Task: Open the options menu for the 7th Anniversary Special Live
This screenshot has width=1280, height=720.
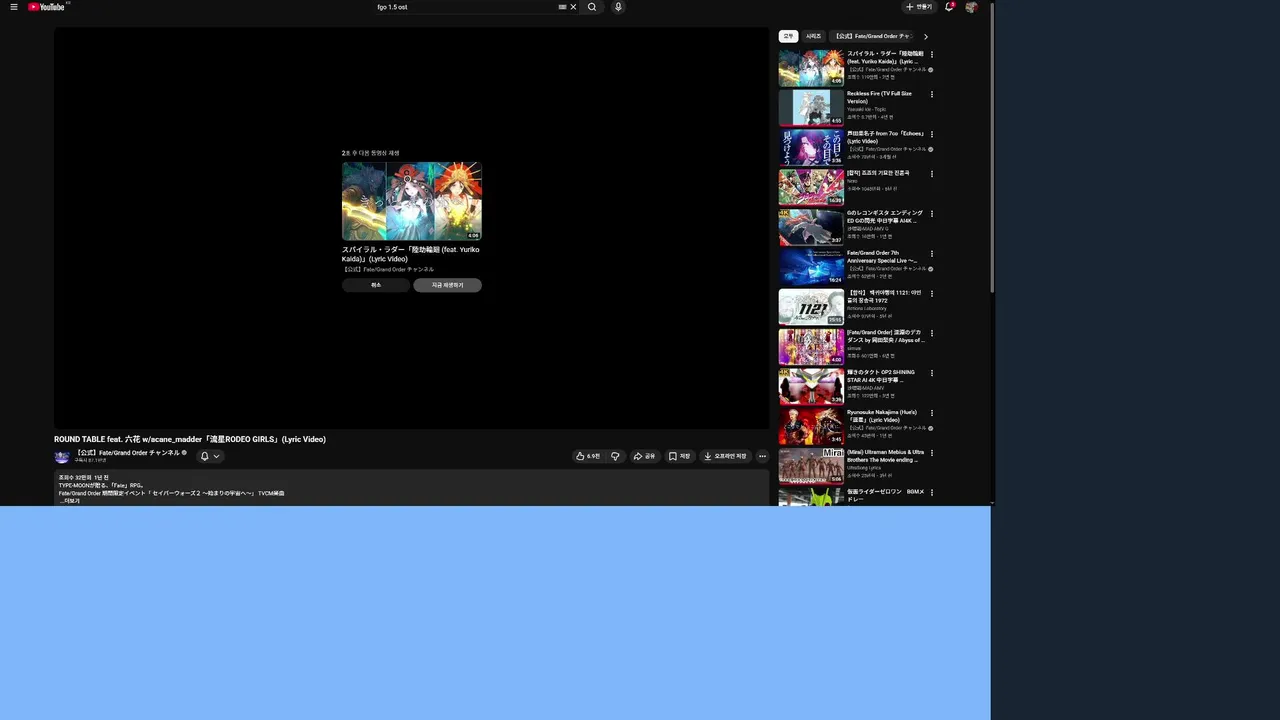Action: click(x=932, y=254)
